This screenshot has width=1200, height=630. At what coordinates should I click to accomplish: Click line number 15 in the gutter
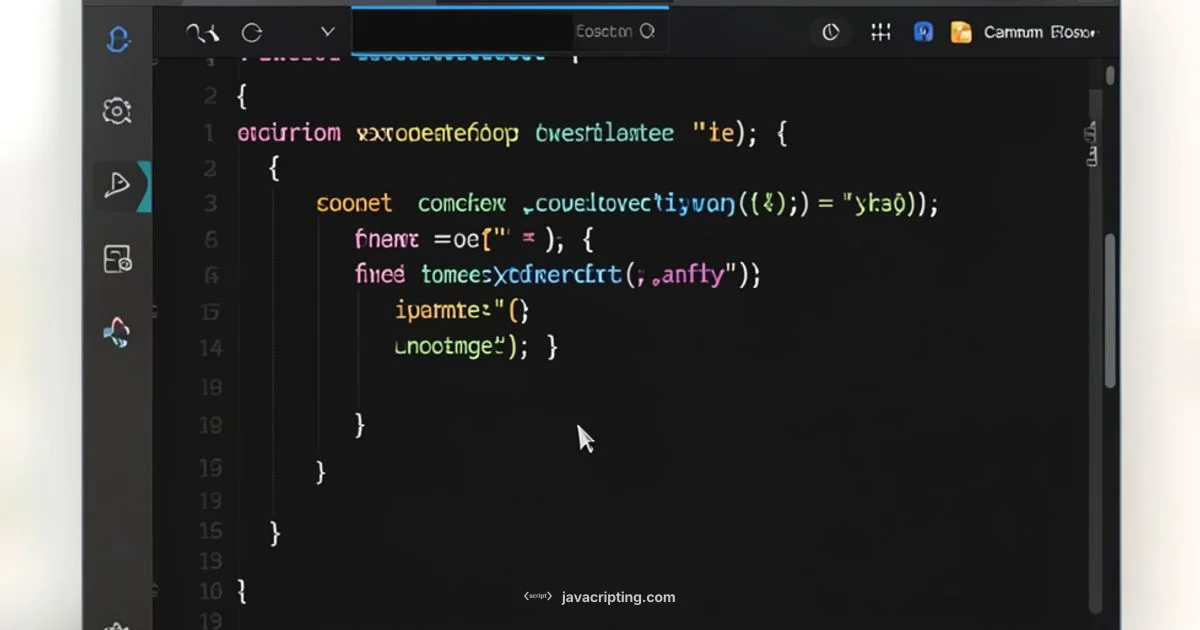point(210,531)
